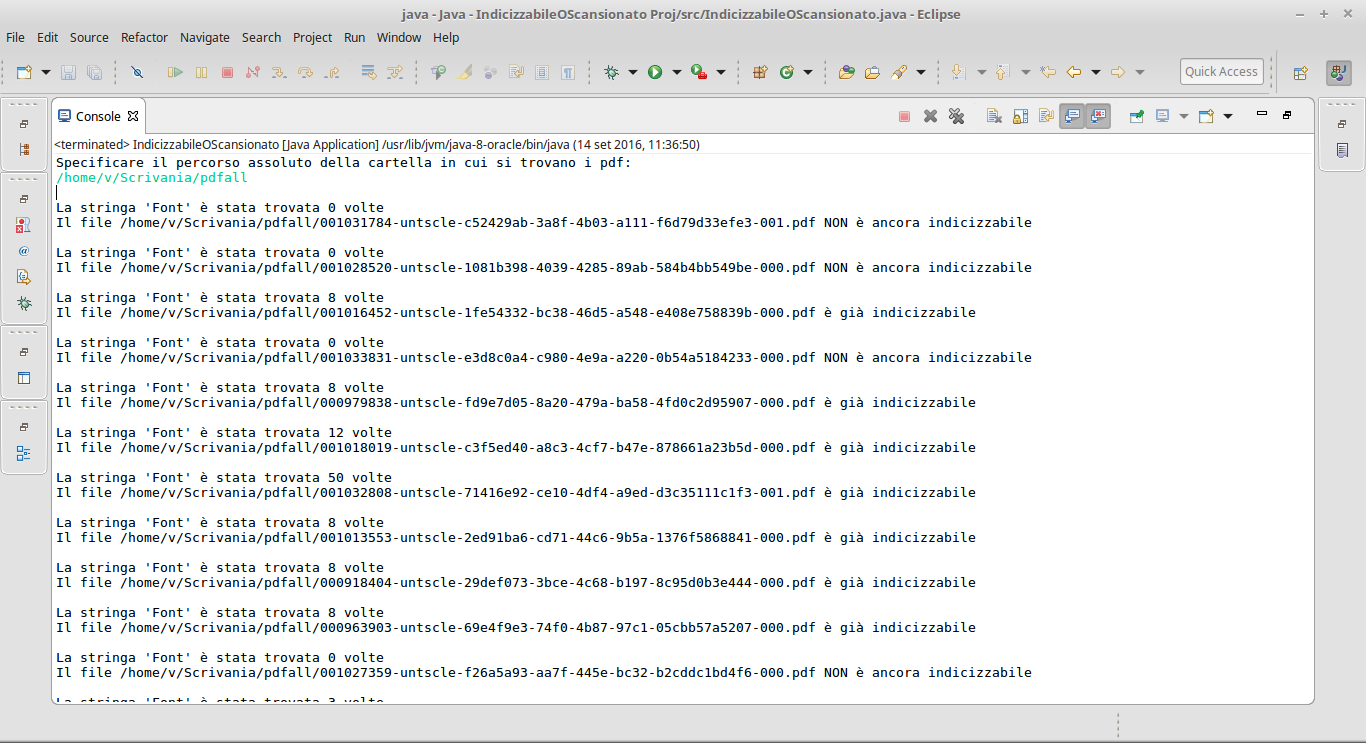
Task: Click the Back navigation arrow
Action: pos(1074,72)
